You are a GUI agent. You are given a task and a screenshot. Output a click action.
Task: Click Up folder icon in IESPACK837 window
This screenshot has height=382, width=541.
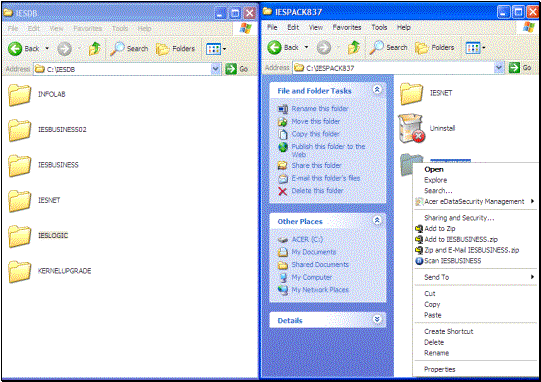click(x=354, y=48)
